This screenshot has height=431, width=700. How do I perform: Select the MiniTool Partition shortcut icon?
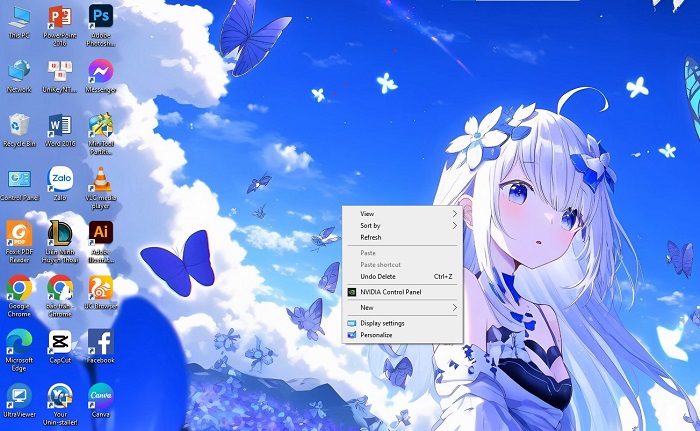pyautogui.click(x=101, y=134)
